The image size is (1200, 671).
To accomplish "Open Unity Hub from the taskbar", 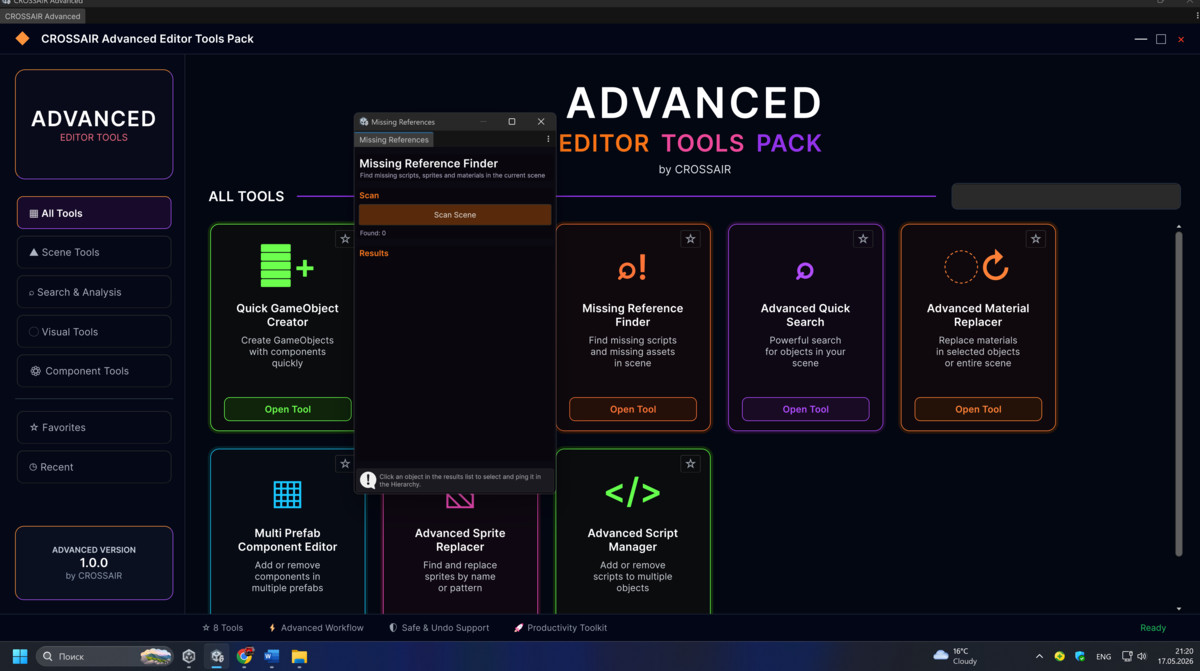I will pos(188,656).
